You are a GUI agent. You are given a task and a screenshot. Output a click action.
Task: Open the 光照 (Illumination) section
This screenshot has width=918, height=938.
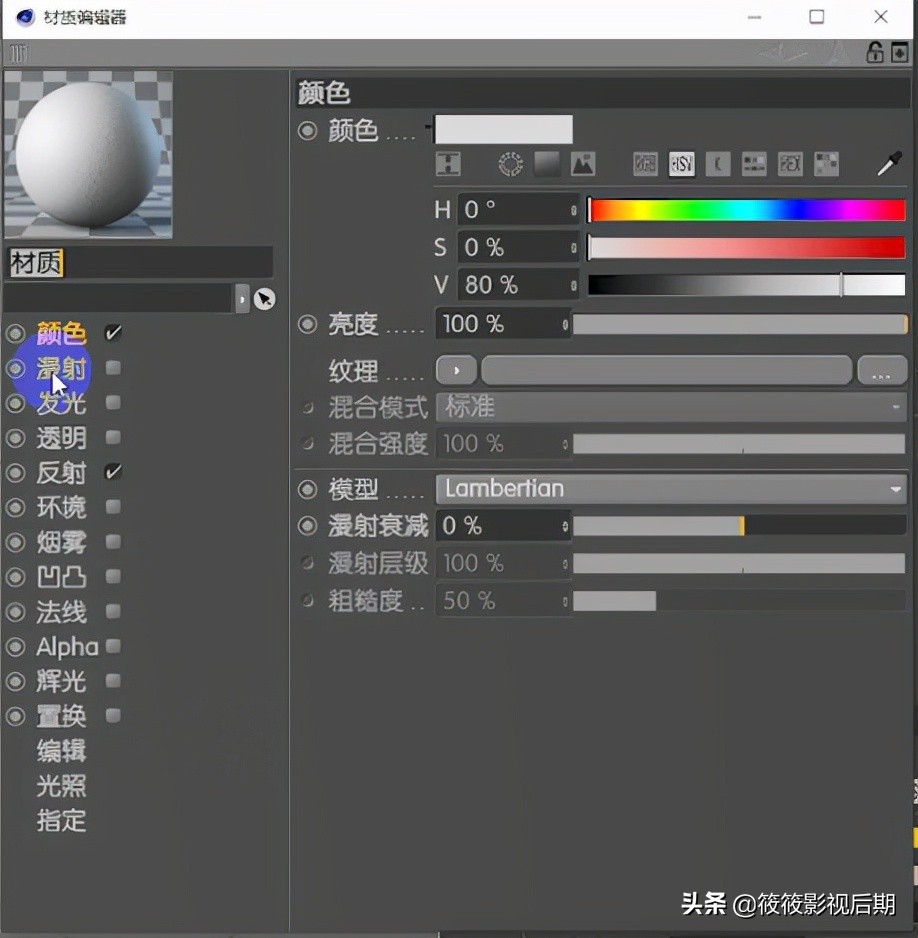(62, 786)
